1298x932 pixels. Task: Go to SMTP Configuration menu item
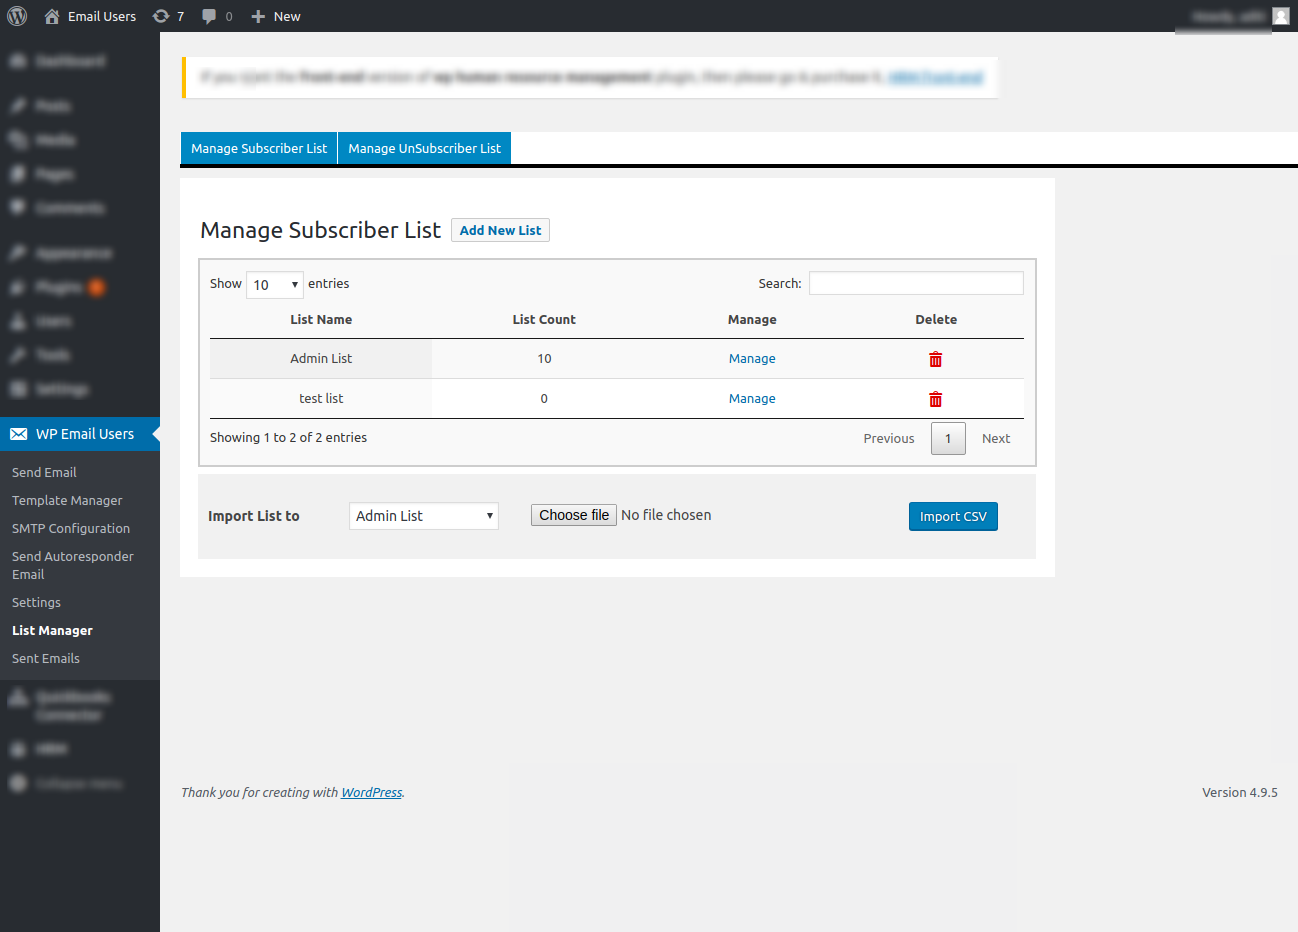[x=71, y=528]
